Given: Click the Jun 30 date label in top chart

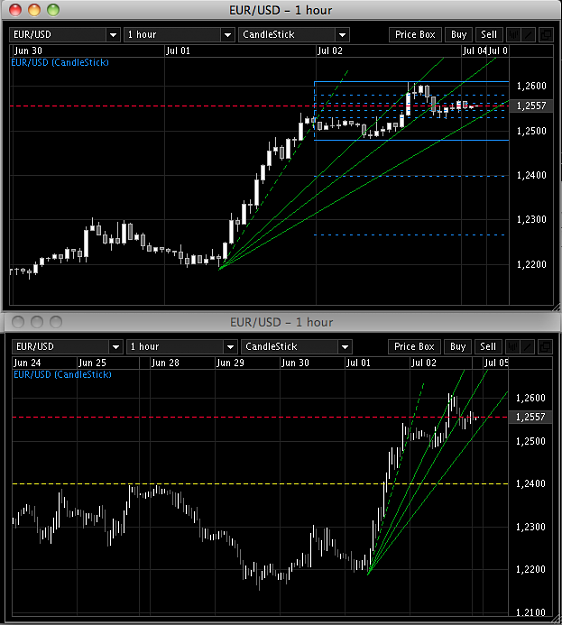Looking at the screenshot, I should point(28,51).
